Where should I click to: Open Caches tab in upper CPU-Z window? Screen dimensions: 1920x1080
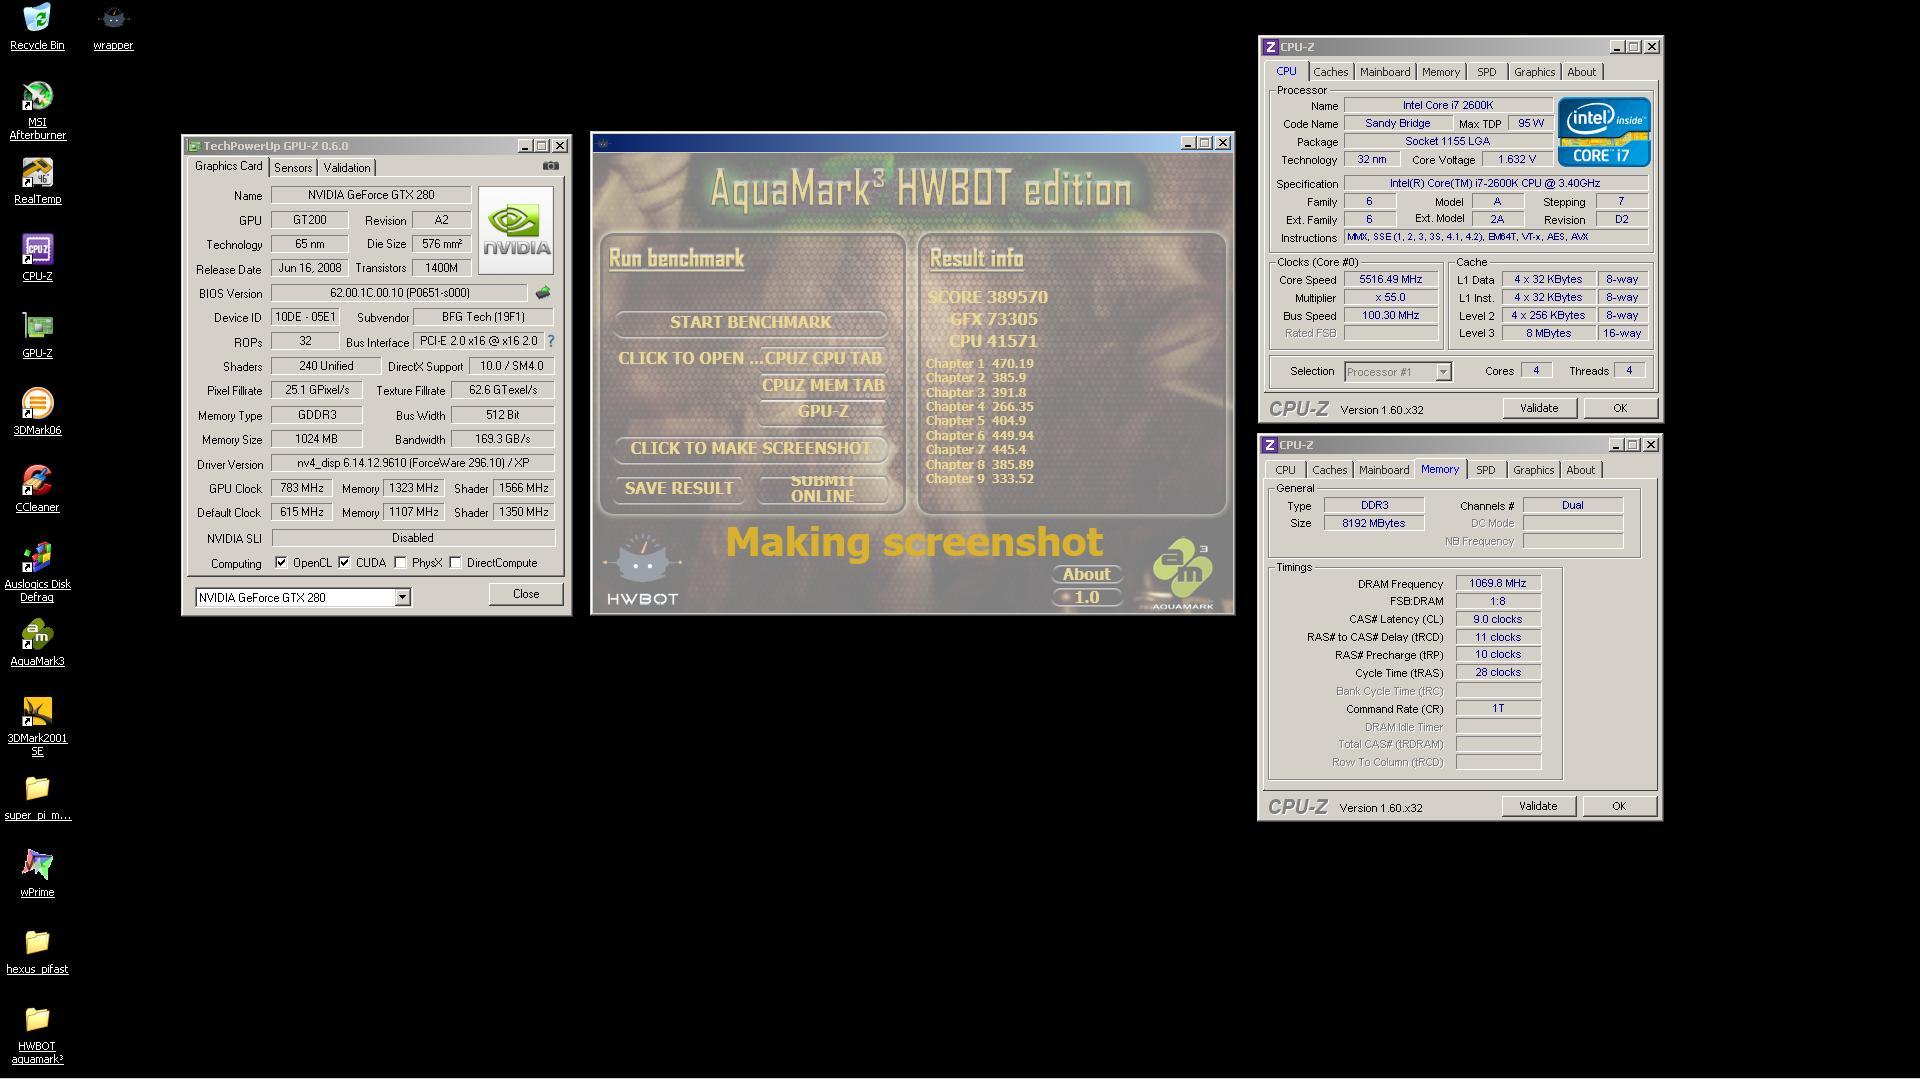click(1331, 72)
